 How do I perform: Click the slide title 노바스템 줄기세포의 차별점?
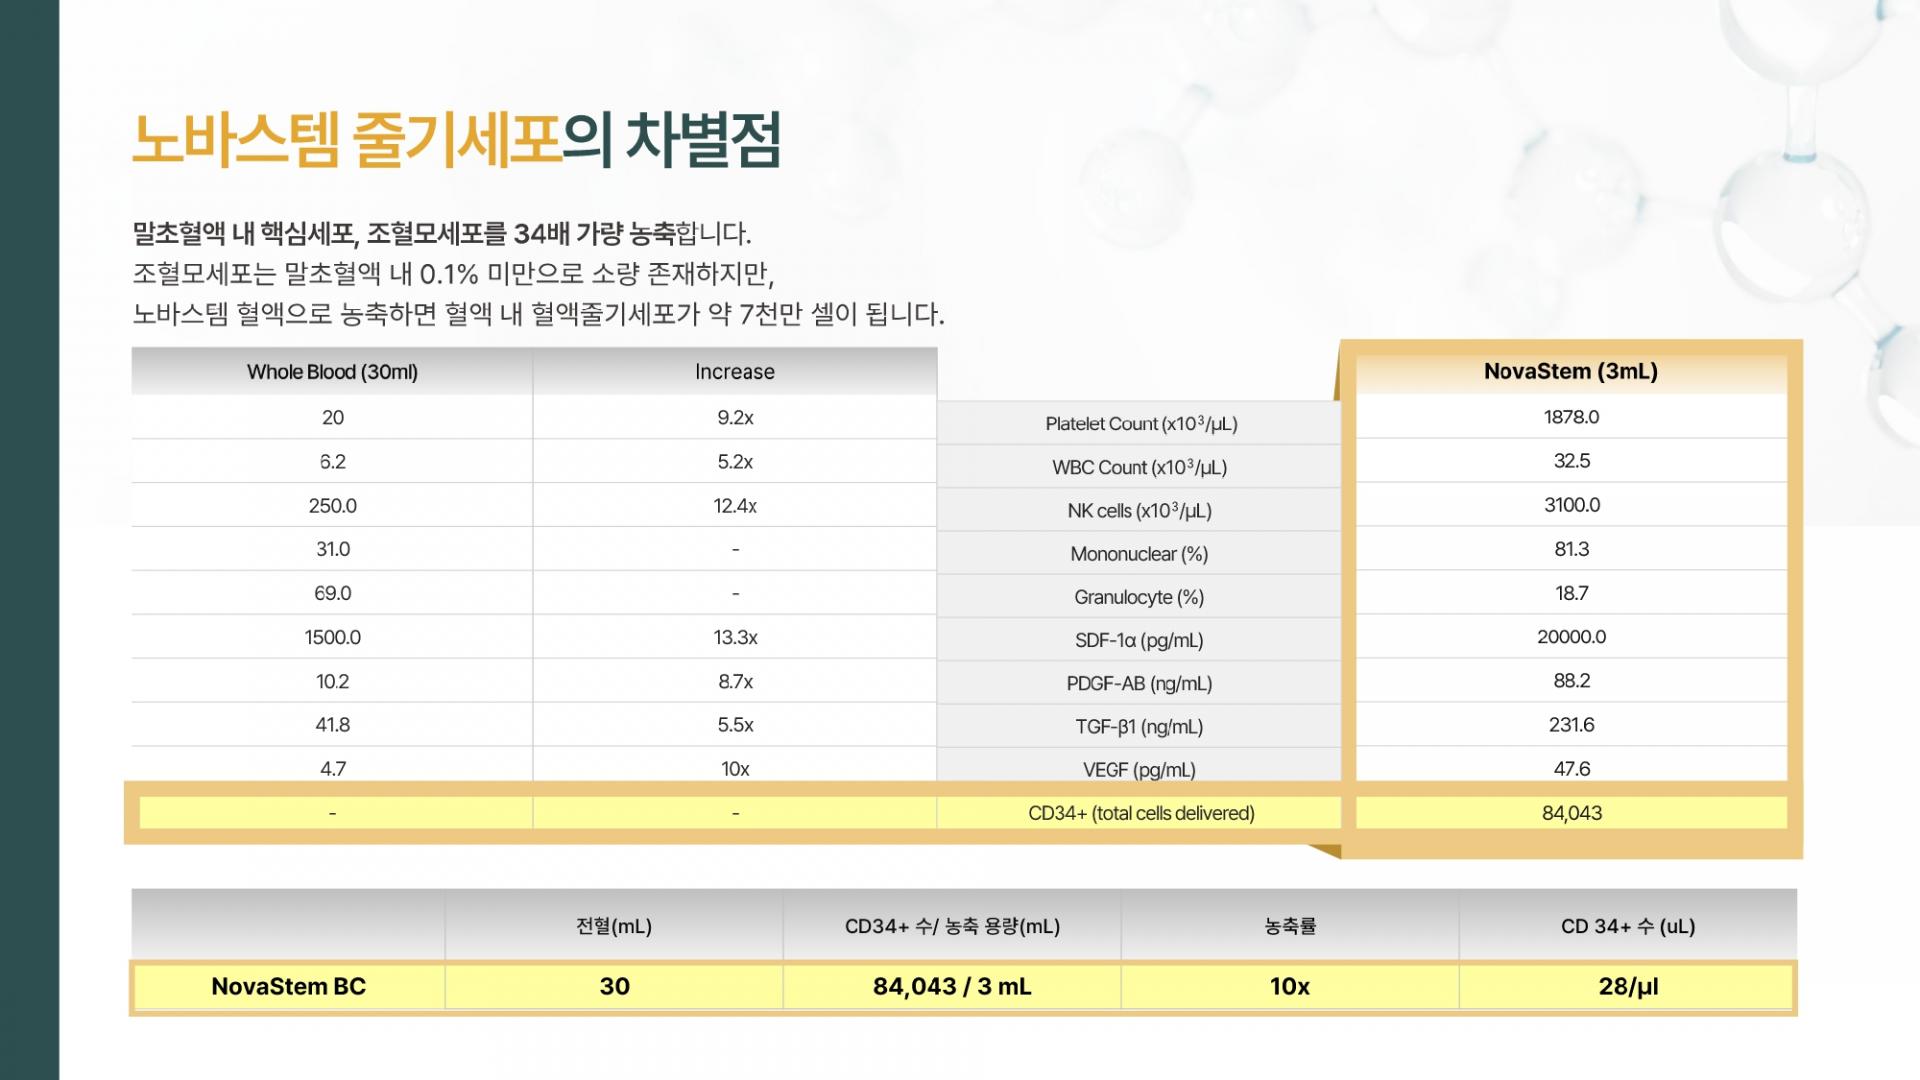[456, 140]
